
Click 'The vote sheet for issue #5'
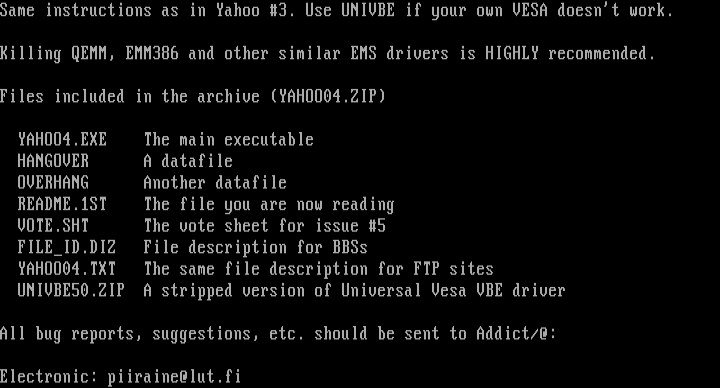point(264,225)
